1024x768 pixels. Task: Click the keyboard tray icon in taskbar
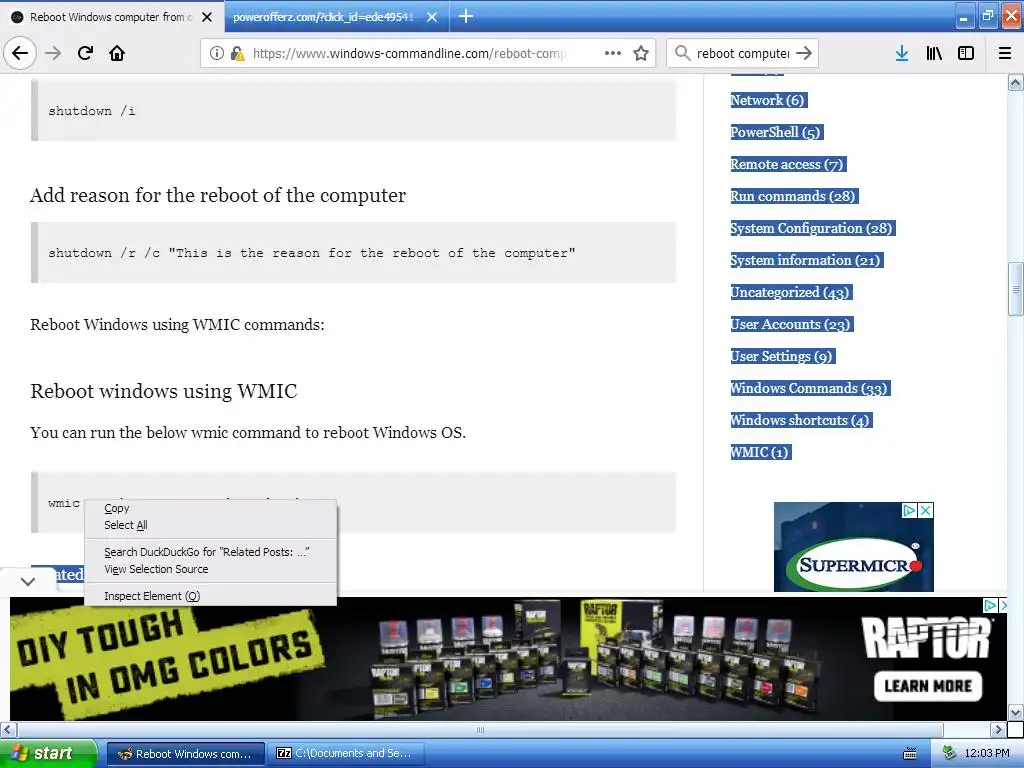point(910,754)
